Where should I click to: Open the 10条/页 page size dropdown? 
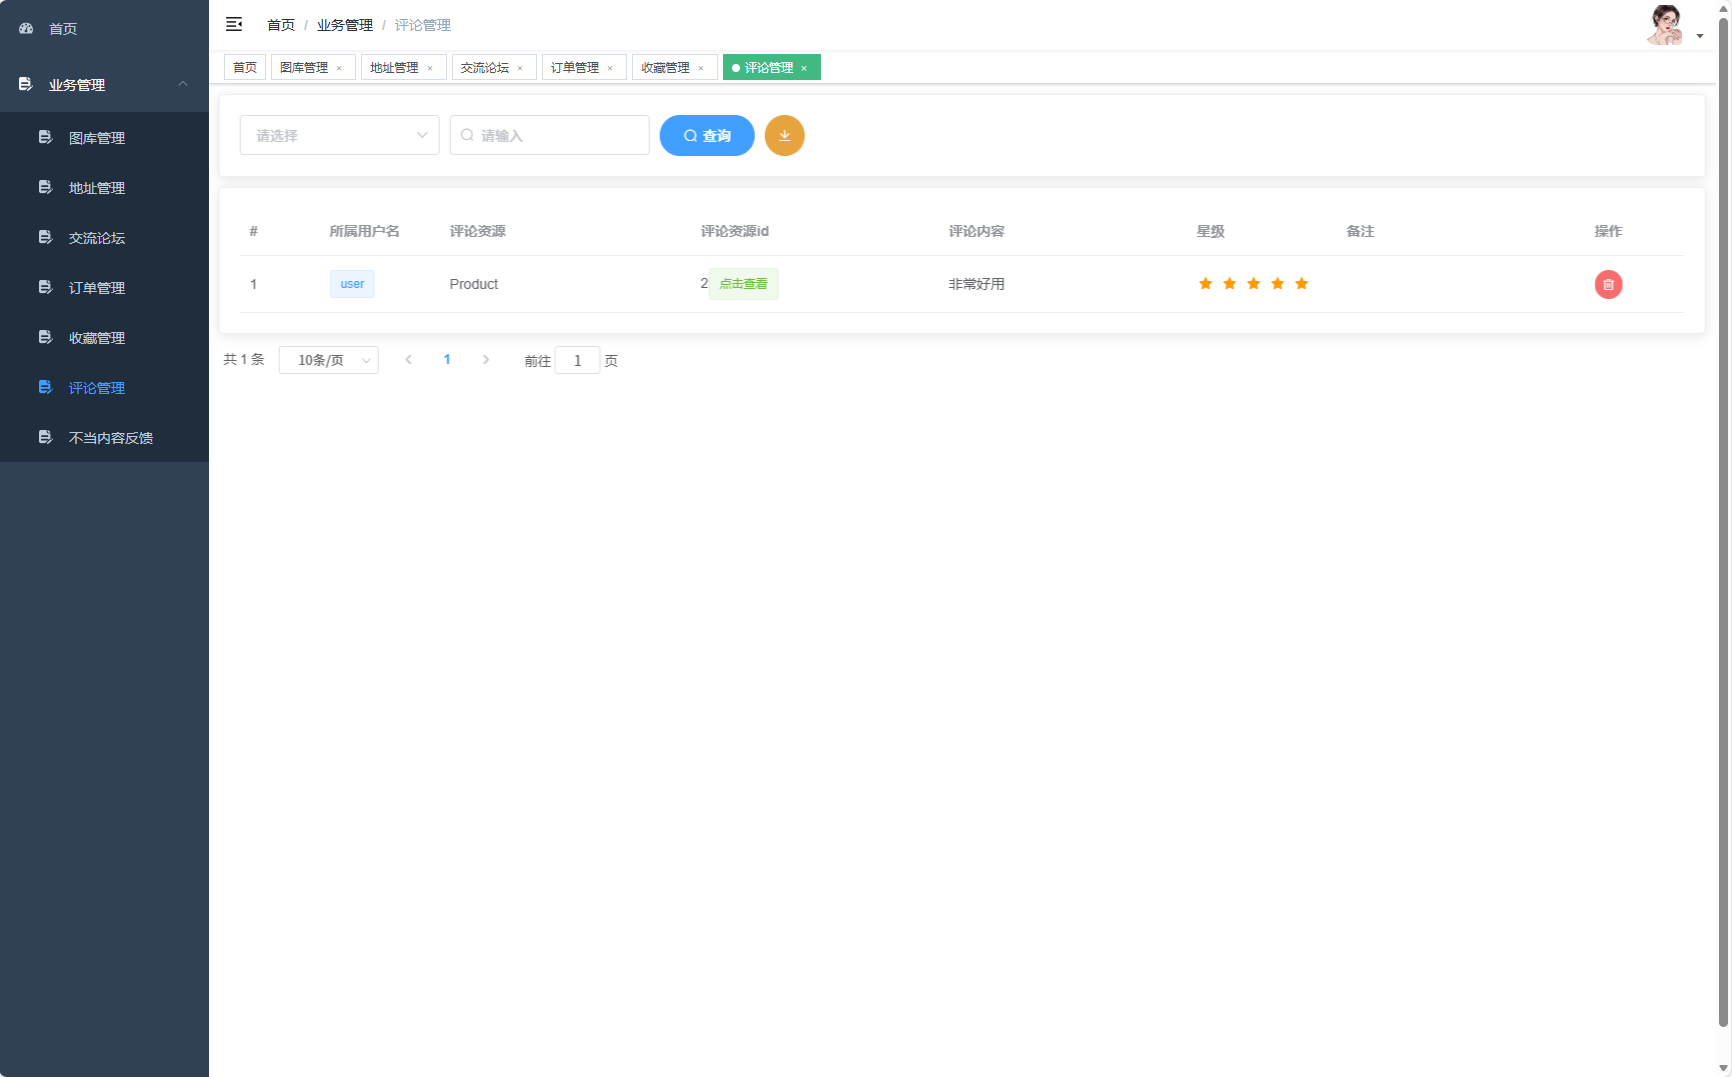(x=328, y=360)
